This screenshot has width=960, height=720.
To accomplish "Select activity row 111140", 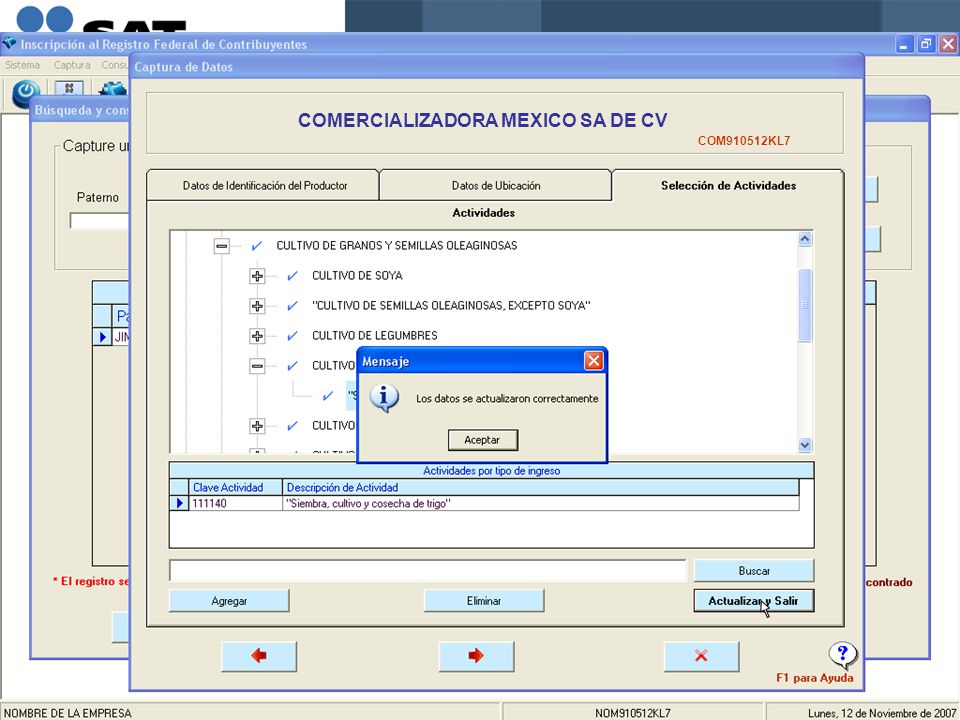I will coord(484,503).
